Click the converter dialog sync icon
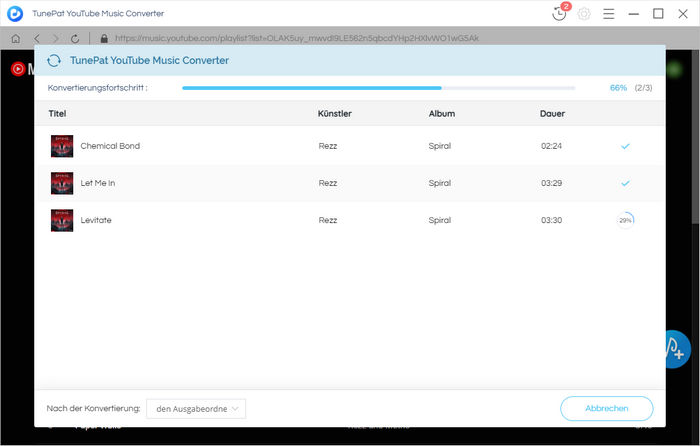Screen dimensions: 700x446 [x=54, y=60]
